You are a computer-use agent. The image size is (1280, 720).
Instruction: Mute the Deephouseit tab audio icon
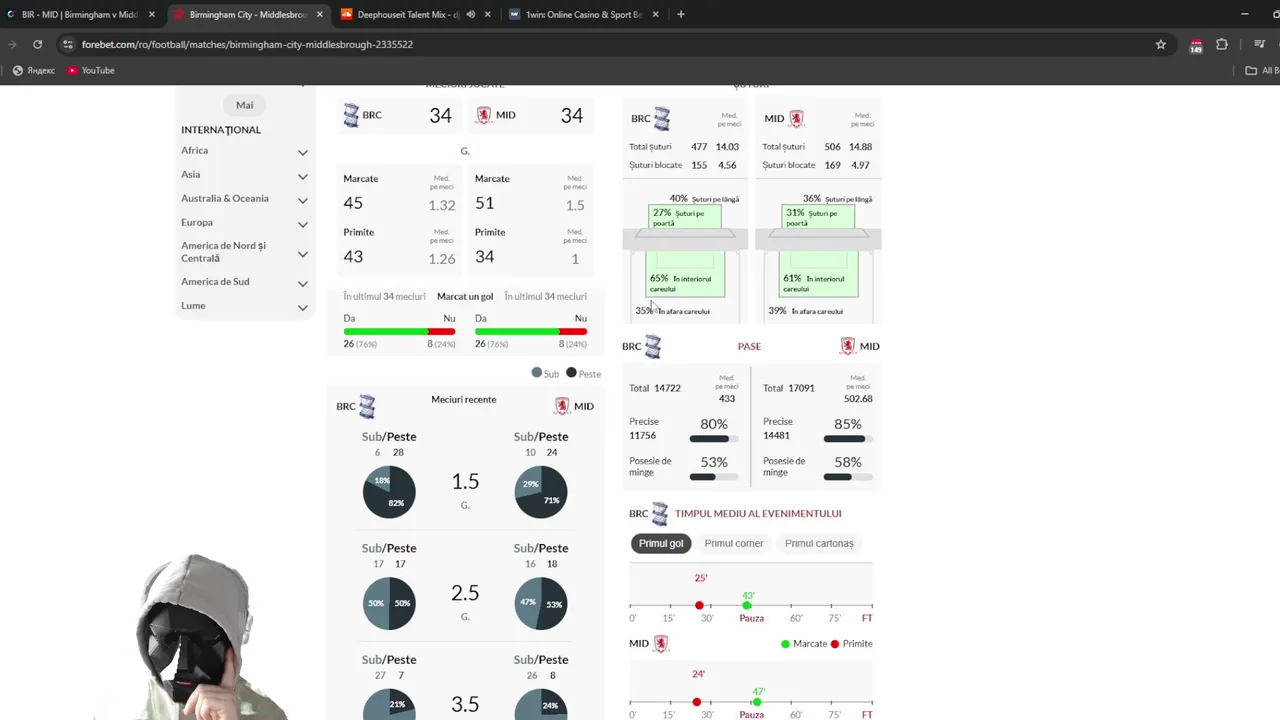(471, 14)
